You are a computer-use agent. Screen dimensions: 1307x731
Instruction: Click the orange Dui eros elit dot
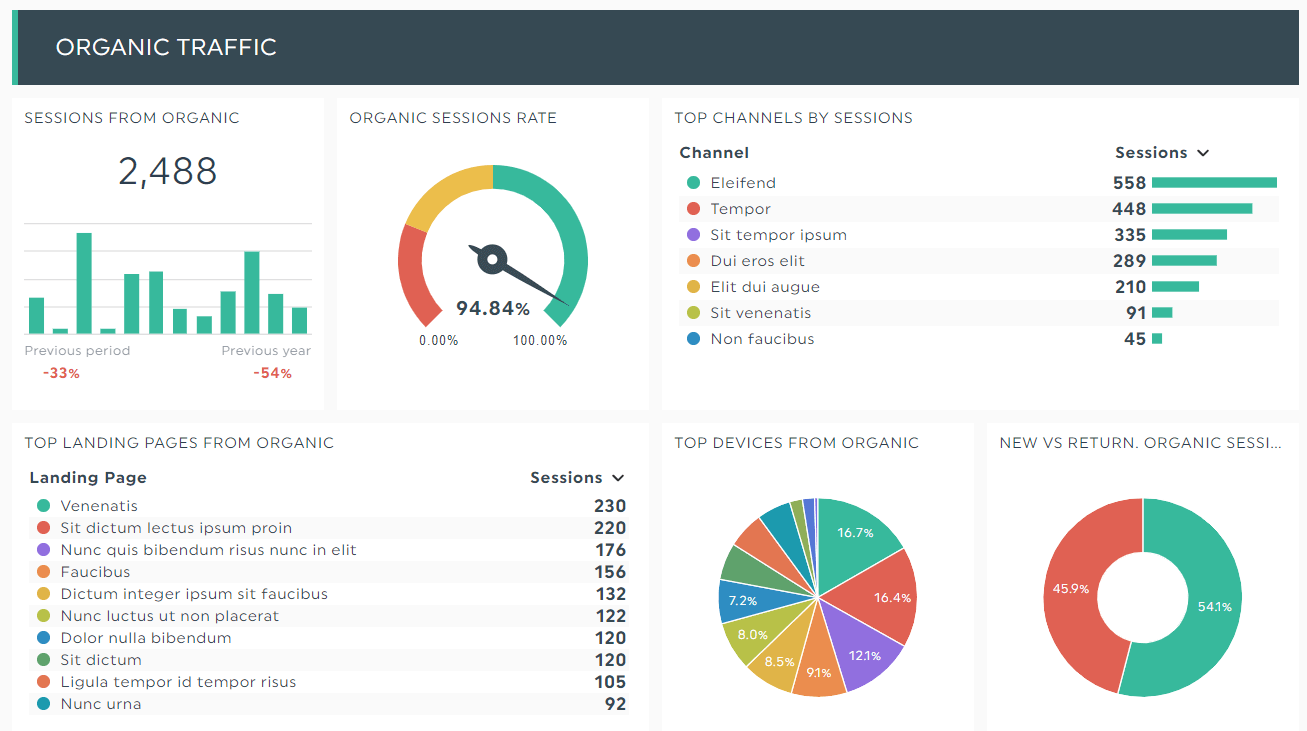click(x=693, y=261)
